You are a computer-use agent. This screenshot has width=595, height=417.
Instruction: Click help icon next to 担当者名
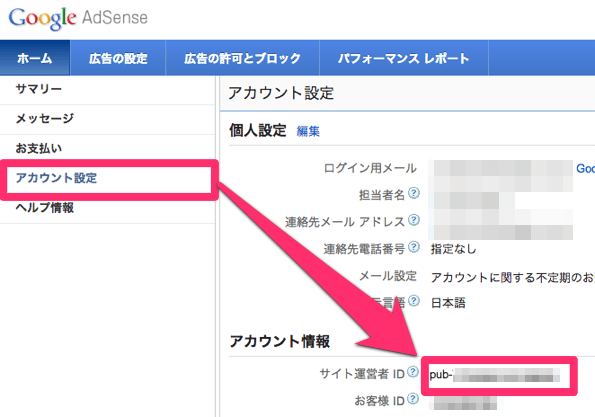(x=414, y=193)
